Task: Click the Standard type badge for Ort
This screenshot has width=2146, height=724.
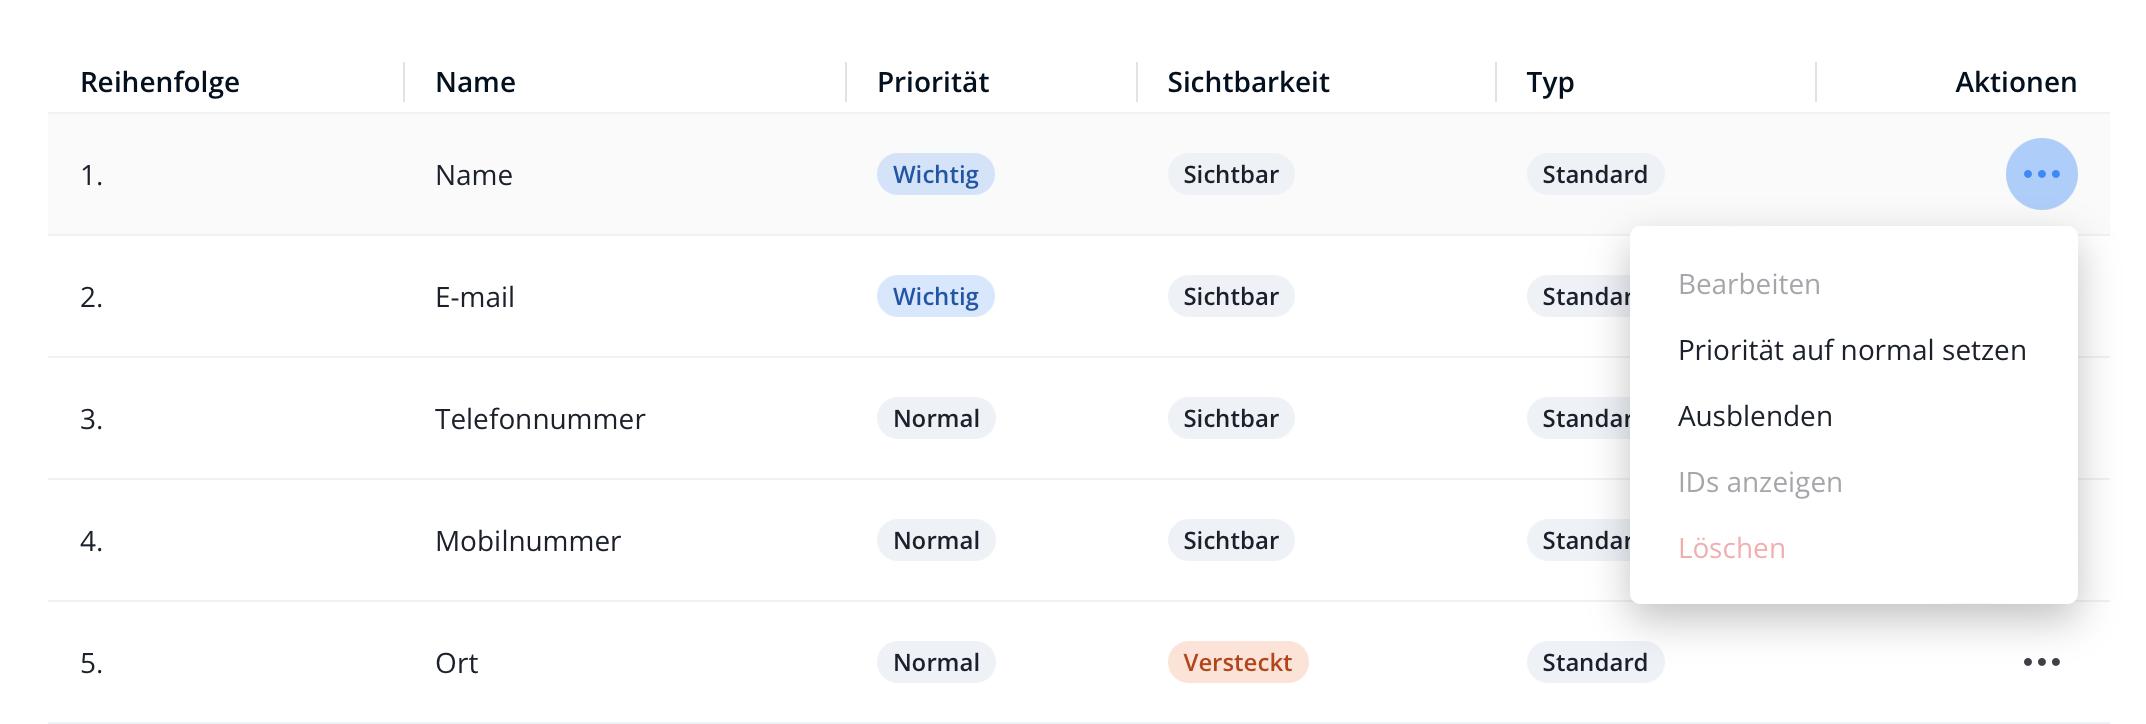Action: (1594, 662)
